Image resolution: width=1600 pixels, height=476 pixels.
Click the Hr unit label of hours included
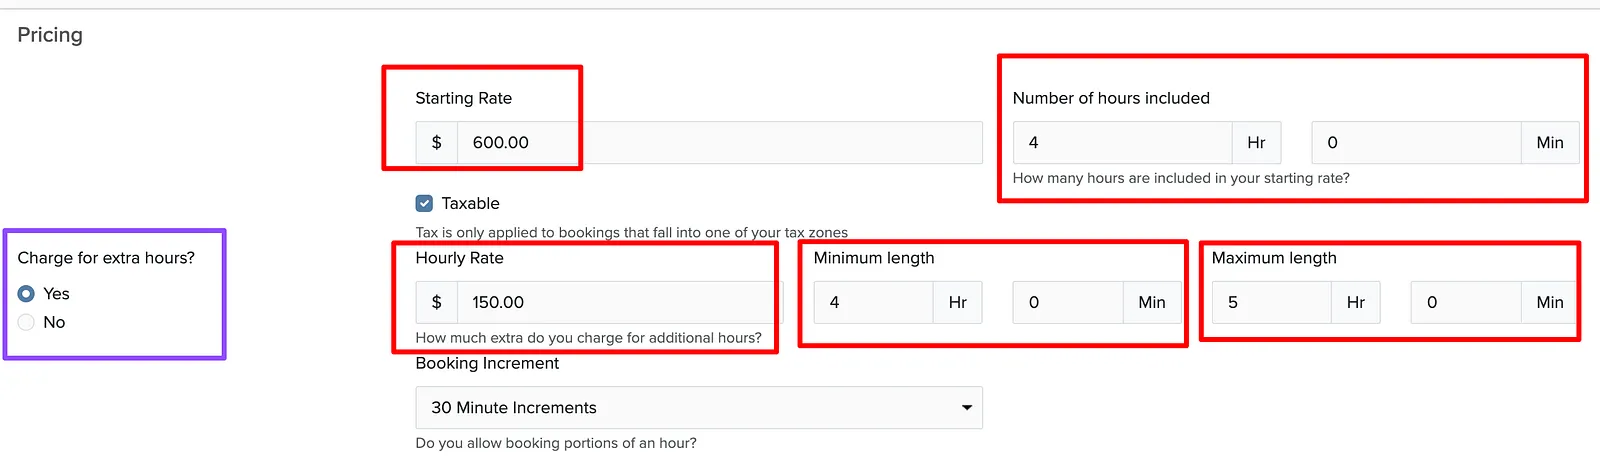point(1257,143)
